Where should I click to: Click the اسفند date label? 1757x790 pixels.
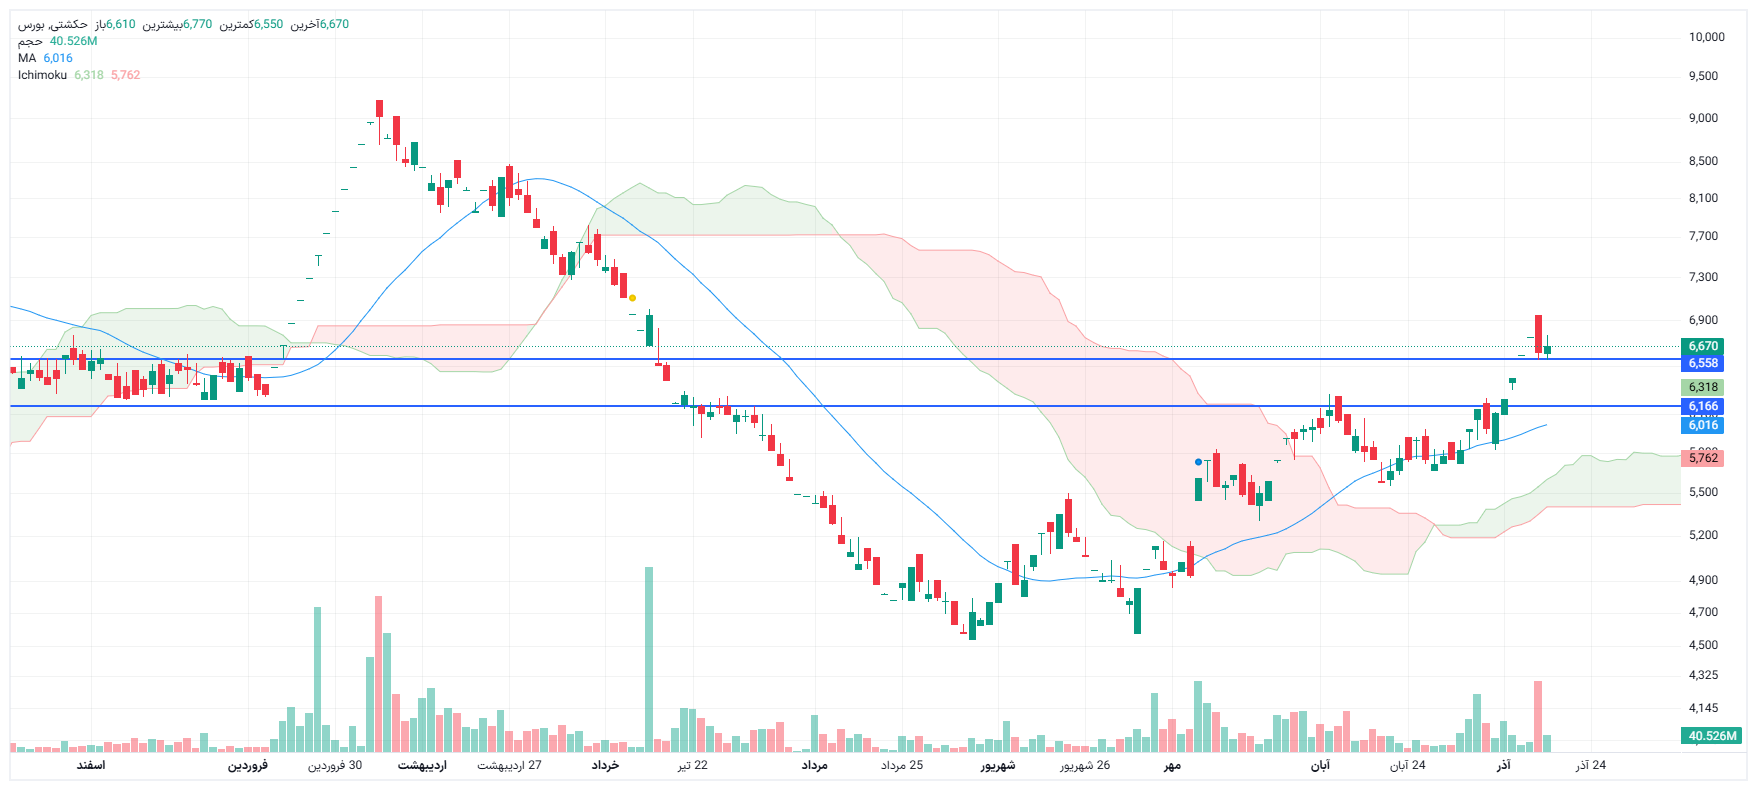click(x=91, y=765)
